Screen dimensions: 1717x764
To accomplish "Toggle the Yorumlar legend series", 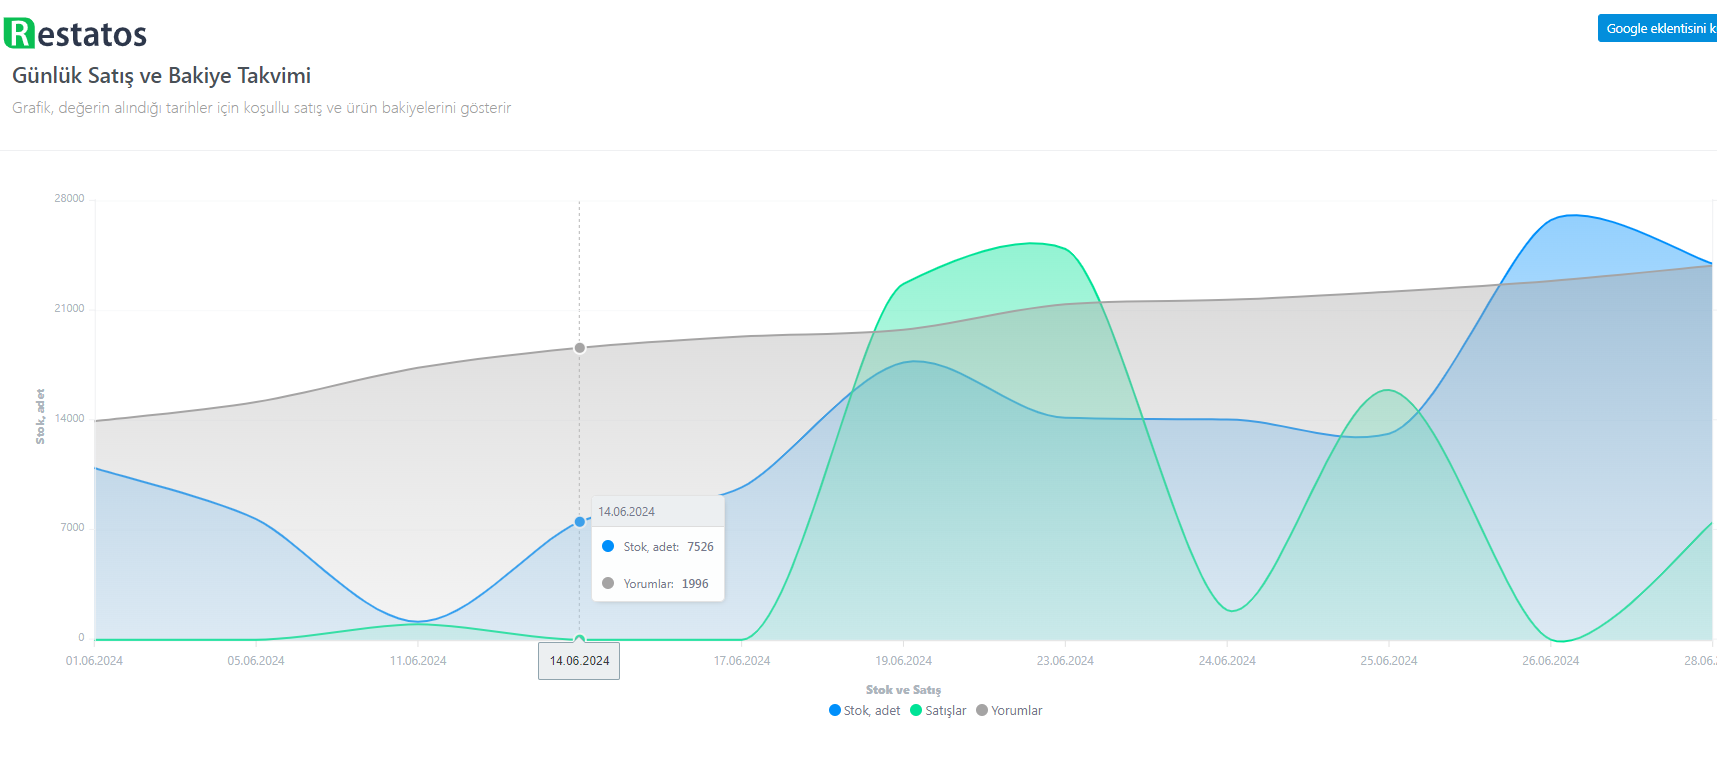I will [1009, 711].
